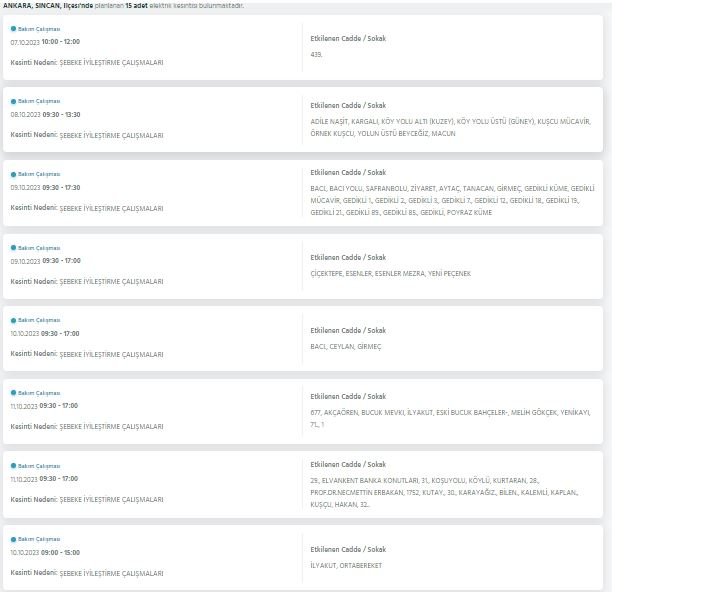
Task: Click the 'Kesinti Nedeni' line in the 07.10.2023 card
Action: pos(87,62)
